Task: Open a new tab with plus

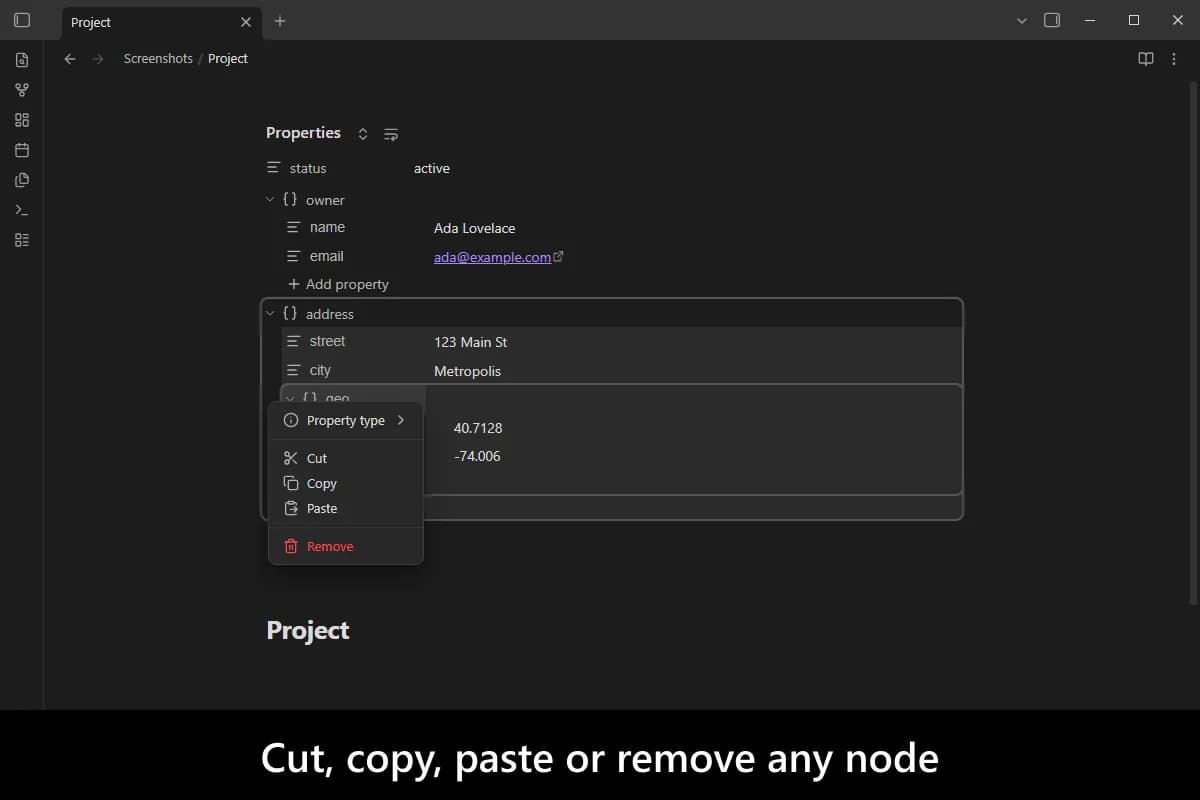Action: point(280,21)
